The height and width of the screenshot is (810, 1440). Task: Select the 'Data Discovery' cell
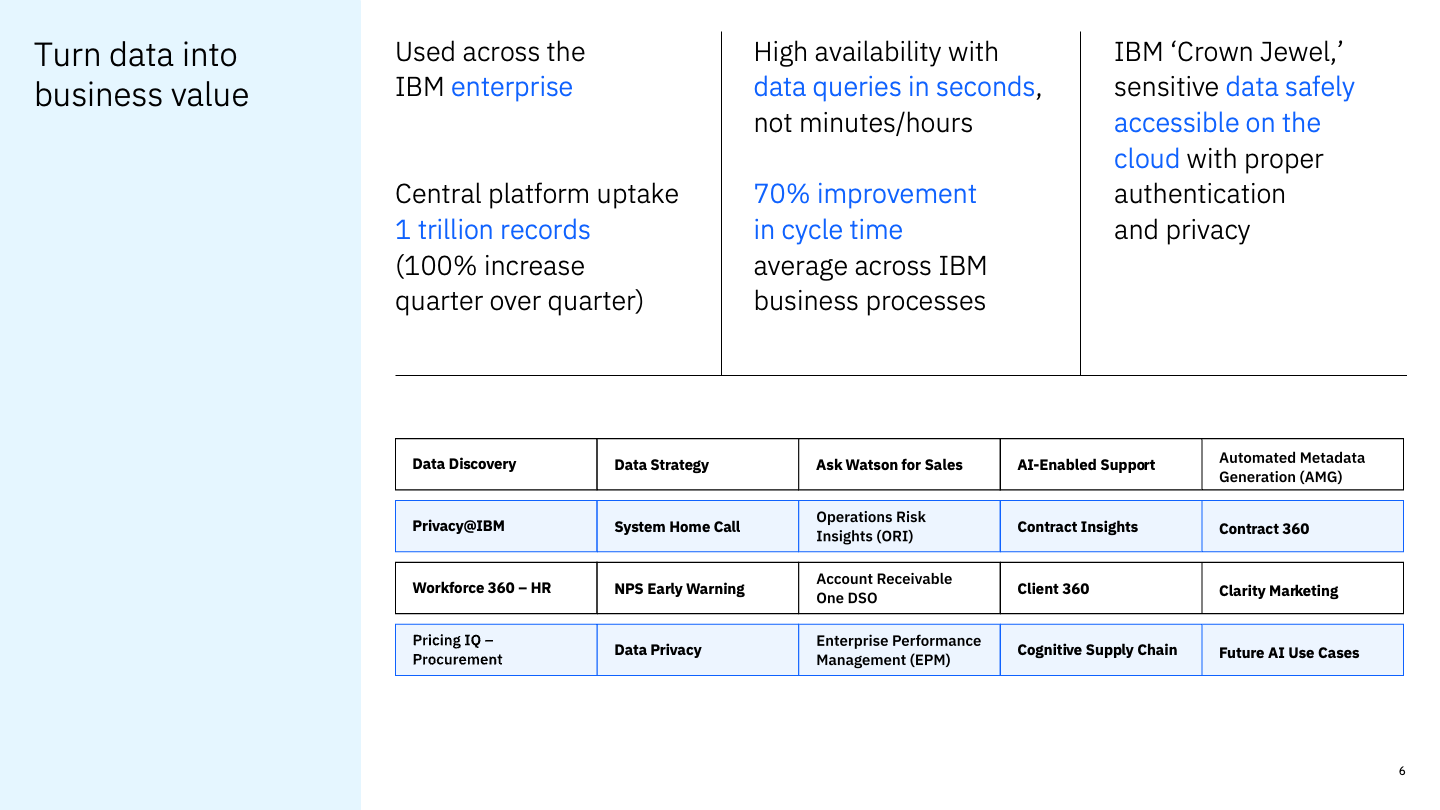click(x=496, y=464)
